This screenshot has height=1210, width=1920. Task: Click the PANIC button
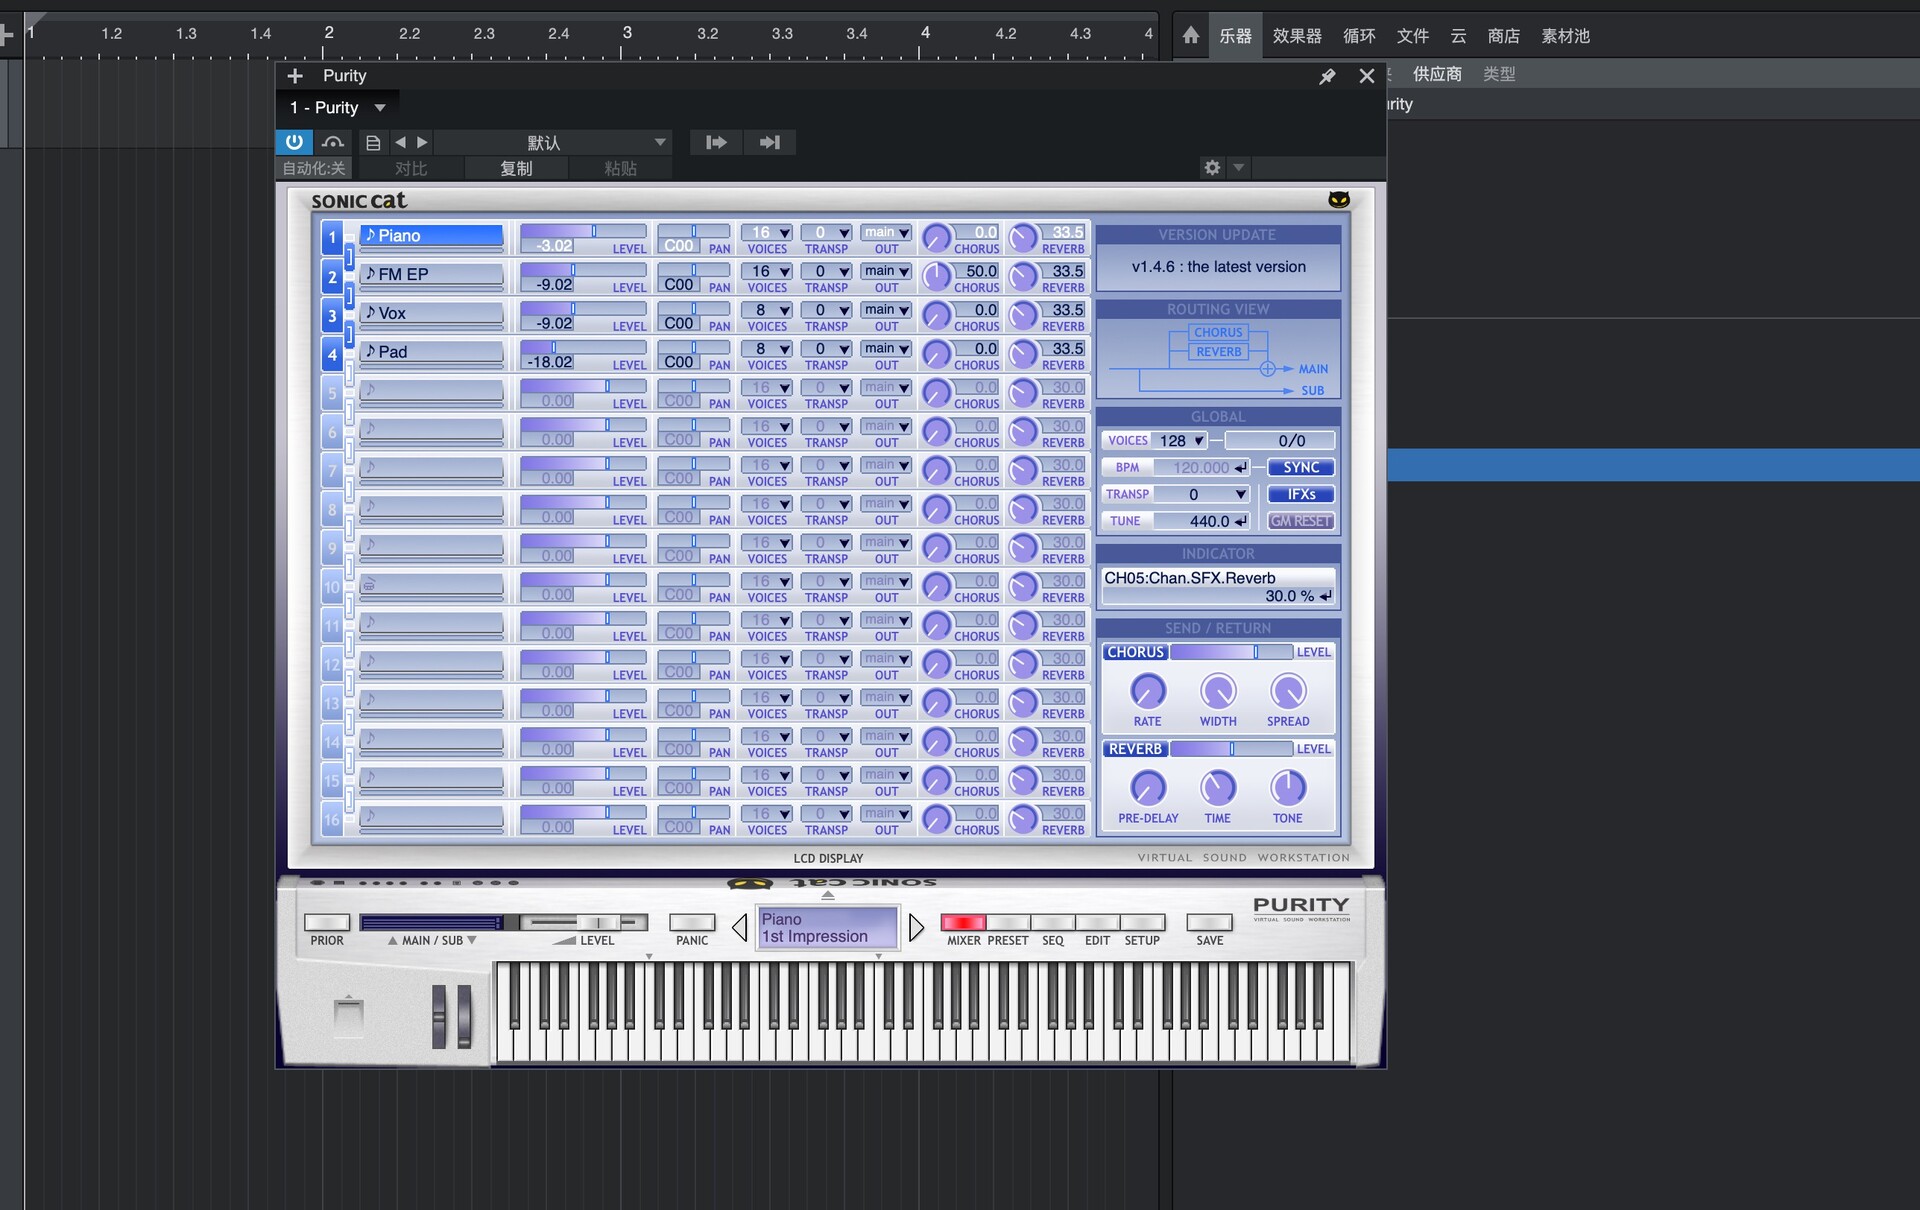(x=692, y=922)
